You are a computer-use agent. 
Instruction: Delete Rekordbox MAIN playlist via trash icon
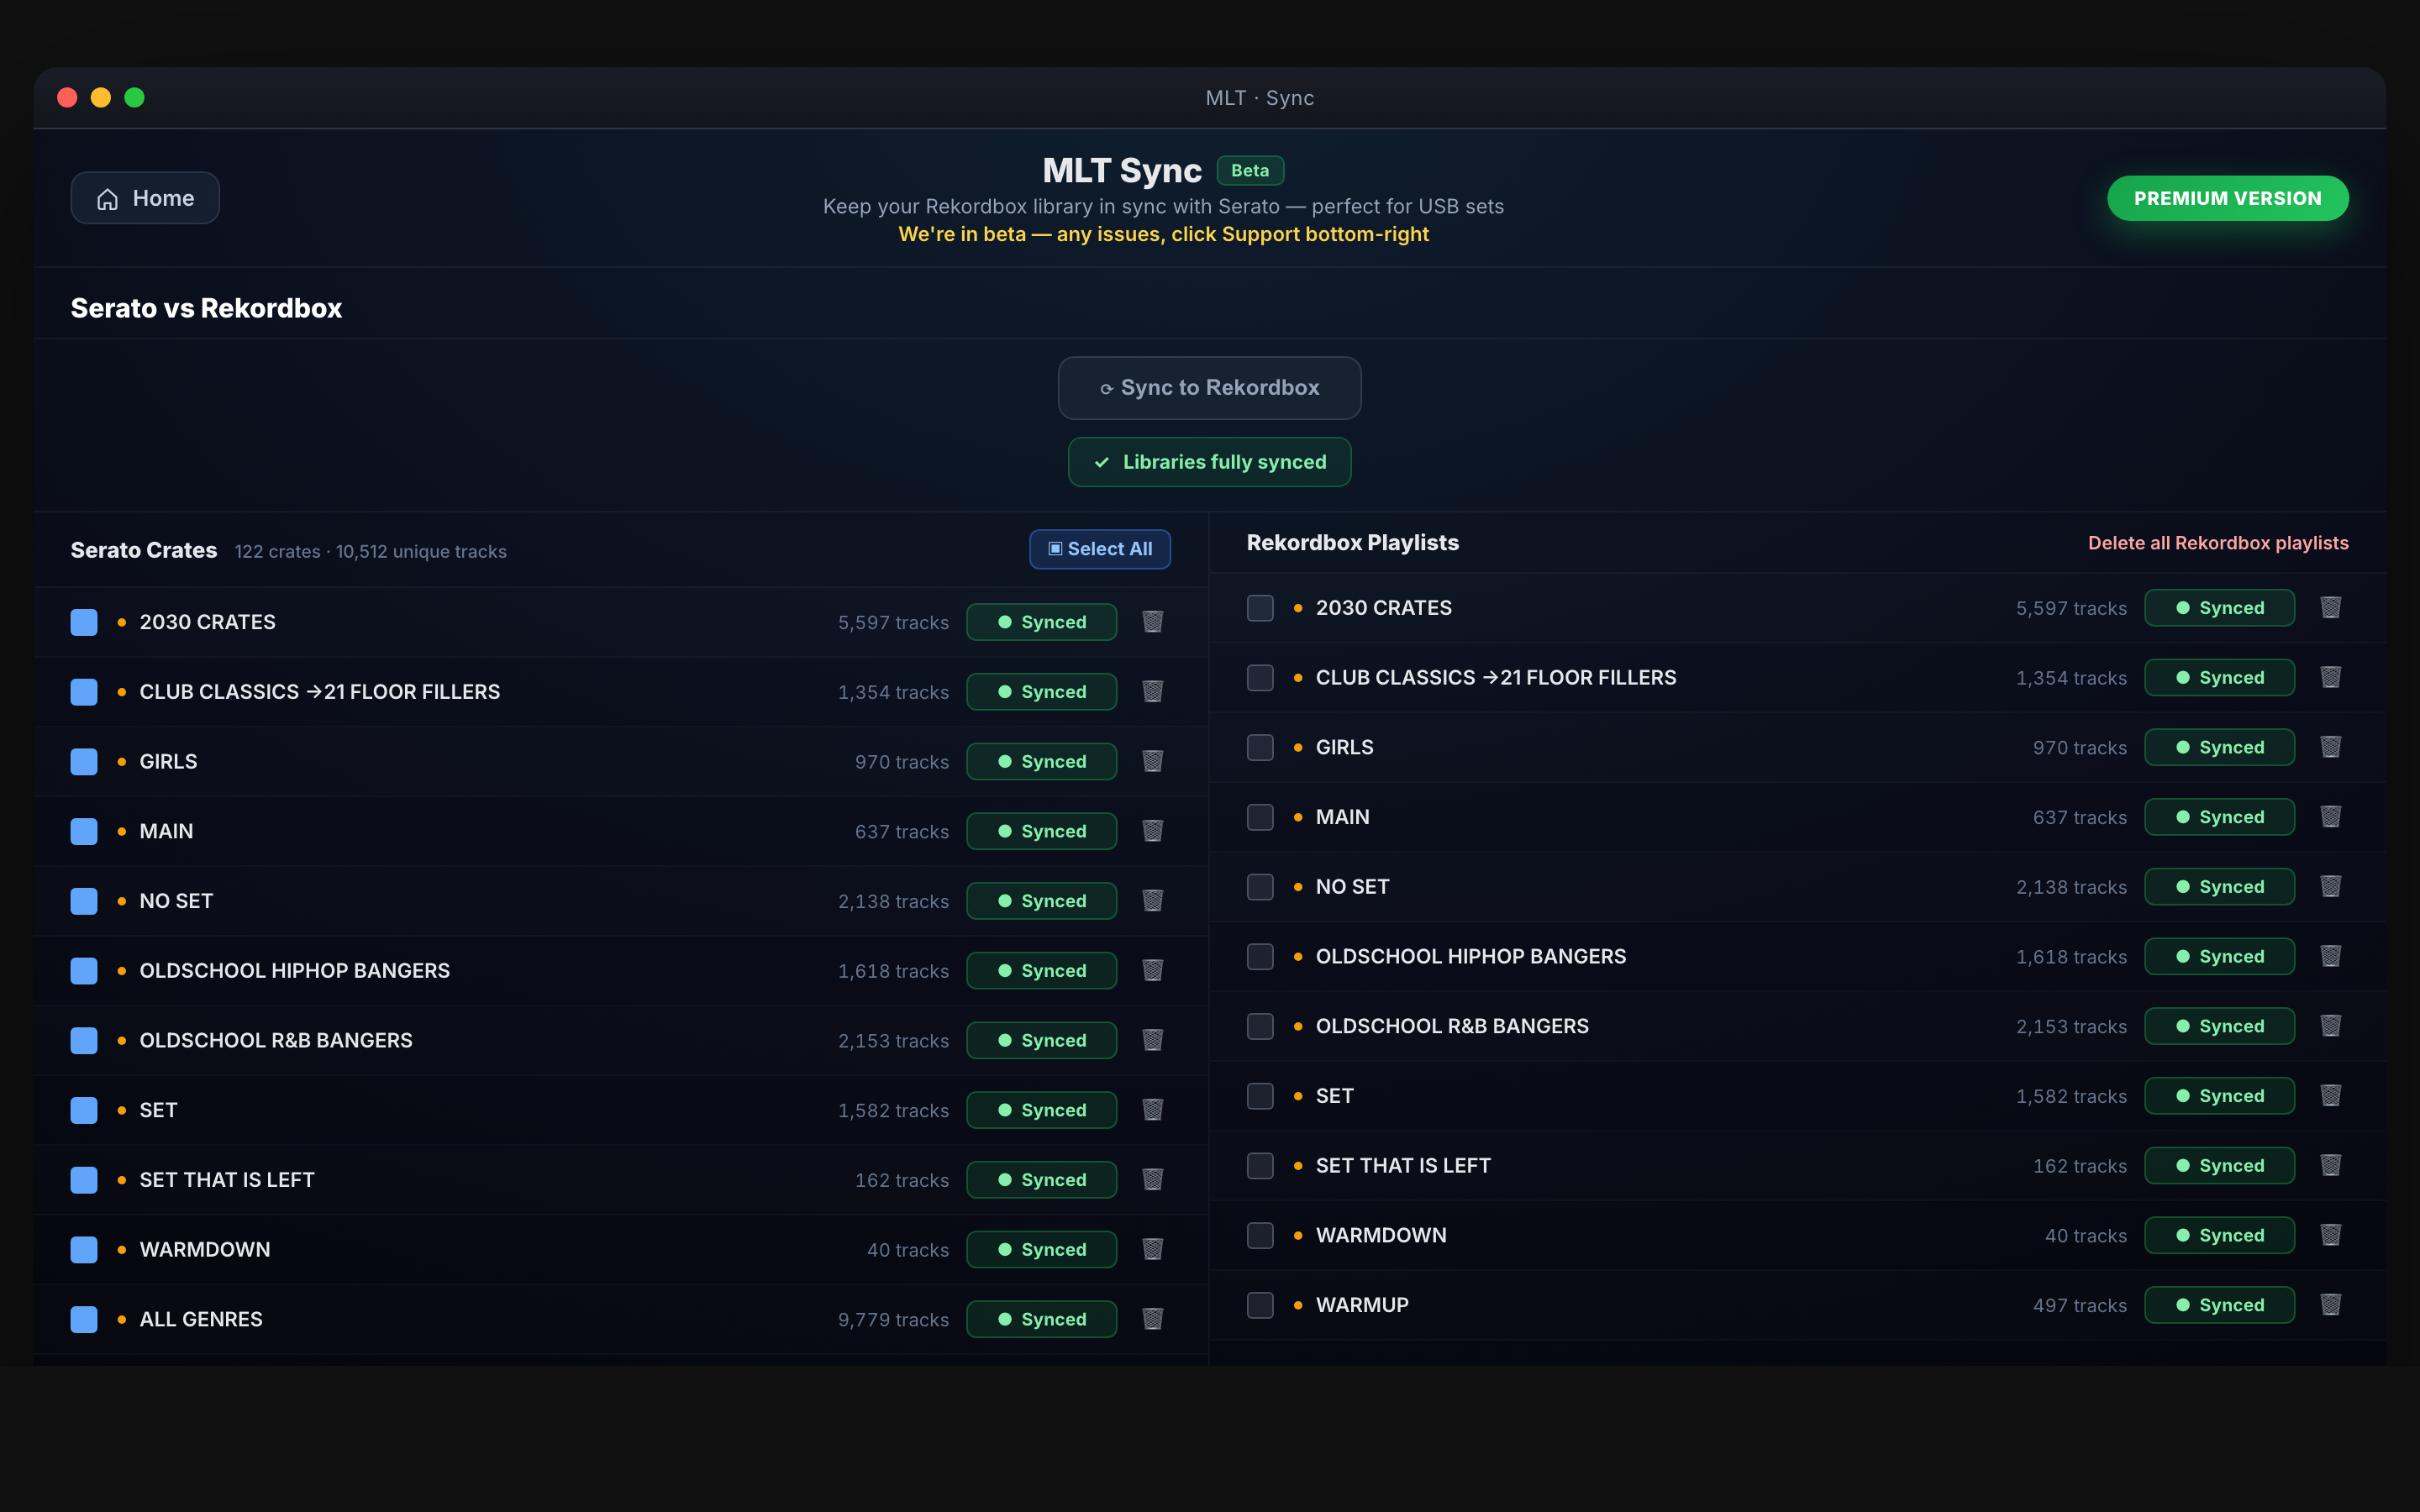coord(2330,817)
